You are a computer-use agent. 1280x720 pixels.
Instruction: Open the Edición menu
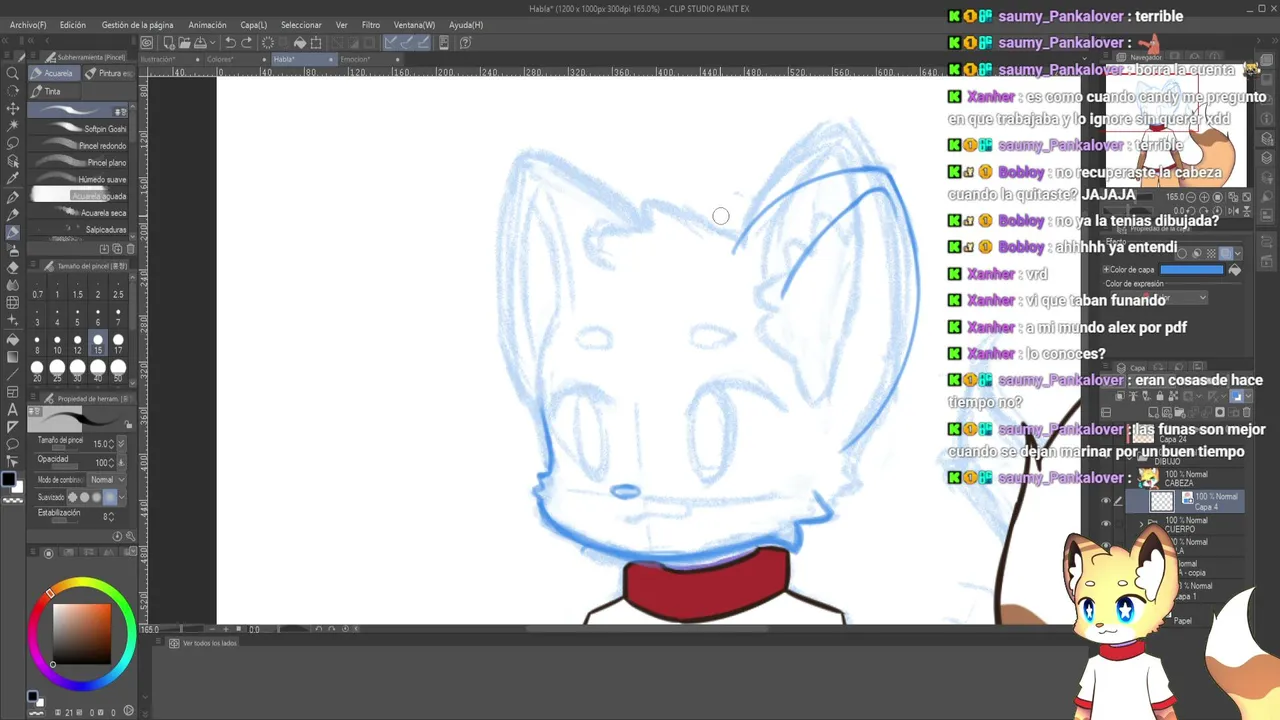(73, 25)
